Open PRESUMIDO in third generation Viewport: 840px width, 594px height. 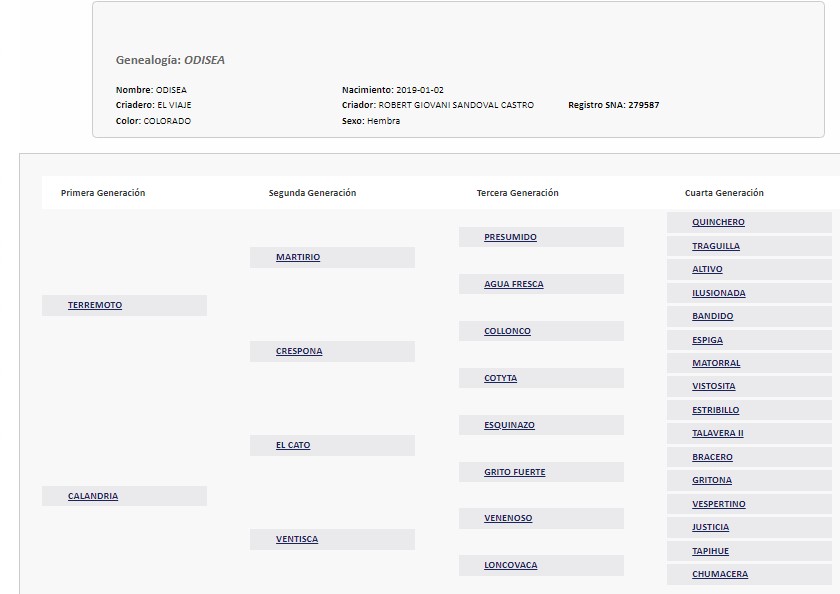(x=510, y=237)
